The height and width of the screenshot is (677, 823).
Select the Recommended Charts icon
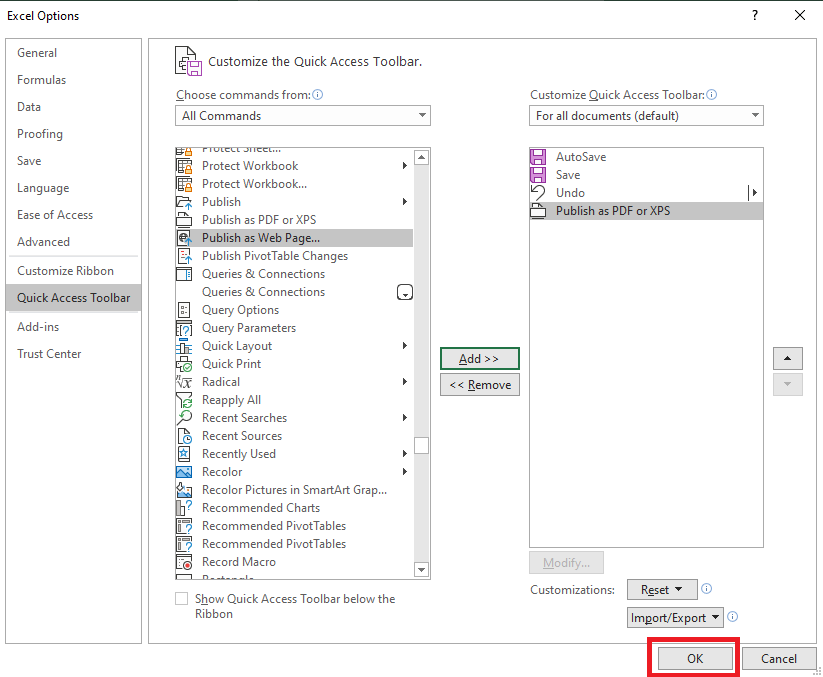click(184, 508)
